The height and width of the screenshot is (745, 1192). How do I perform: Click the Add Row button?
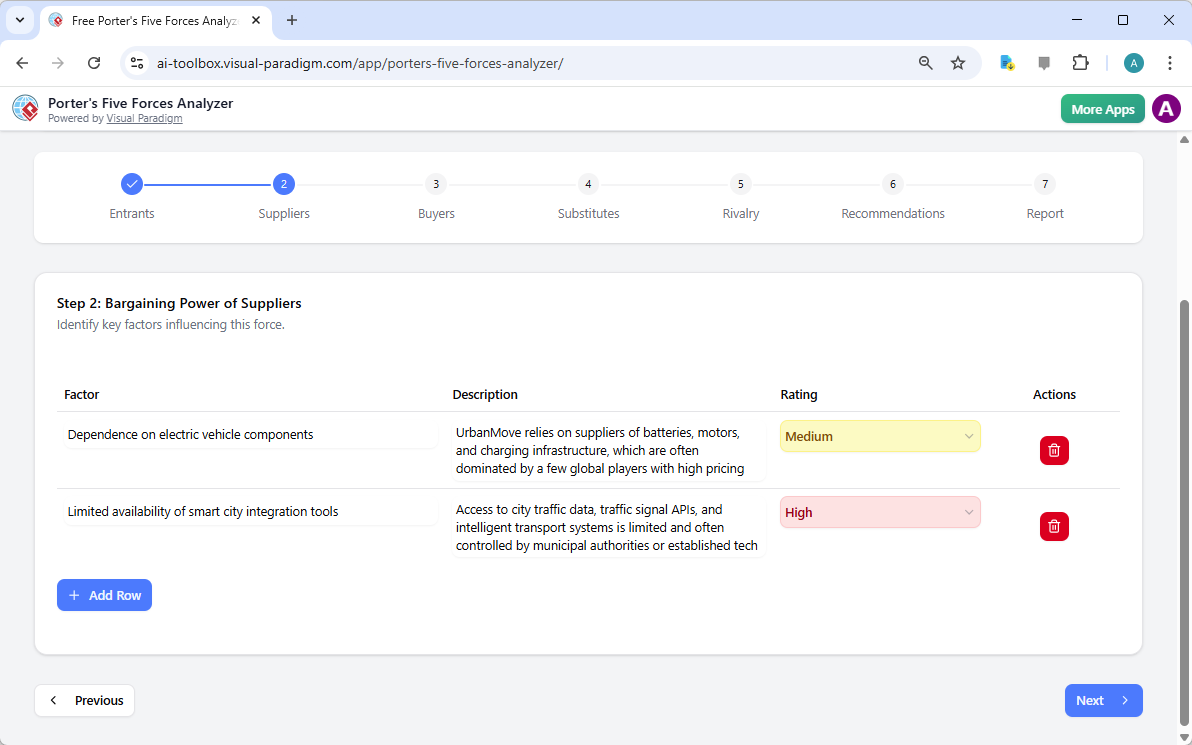(x=104, y=595)
